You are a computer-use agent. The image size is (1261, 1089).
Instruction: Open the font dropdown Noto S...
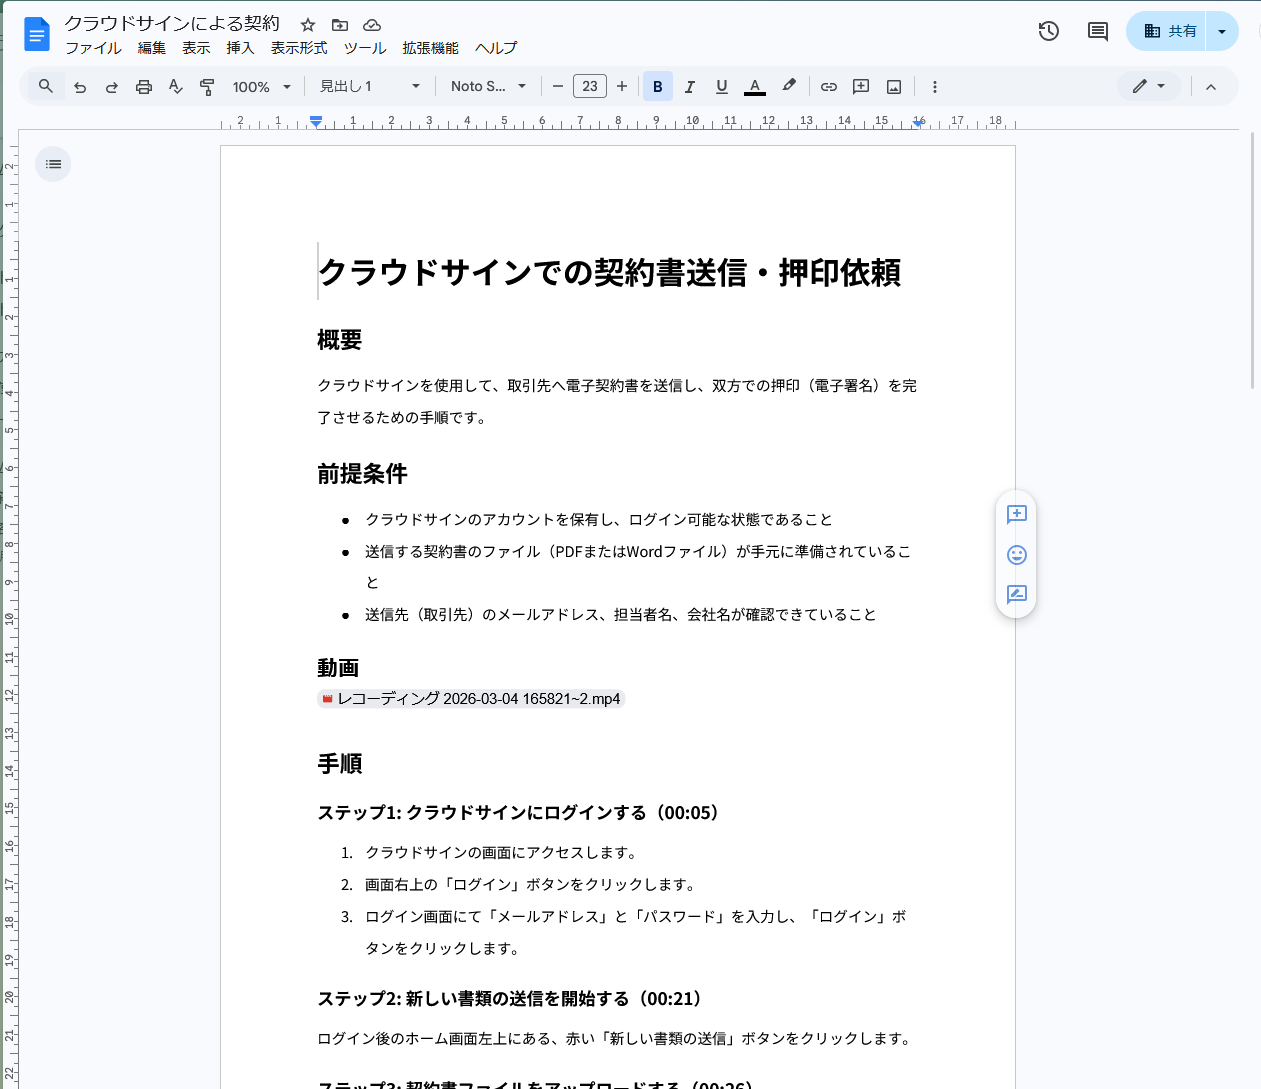(488, 87)
